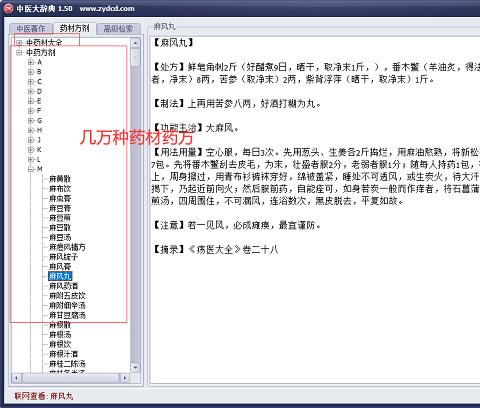The width and height of the screenshot is (480, 408).
Task: Click the 【制法】 heading text
Action: (169, 103)
